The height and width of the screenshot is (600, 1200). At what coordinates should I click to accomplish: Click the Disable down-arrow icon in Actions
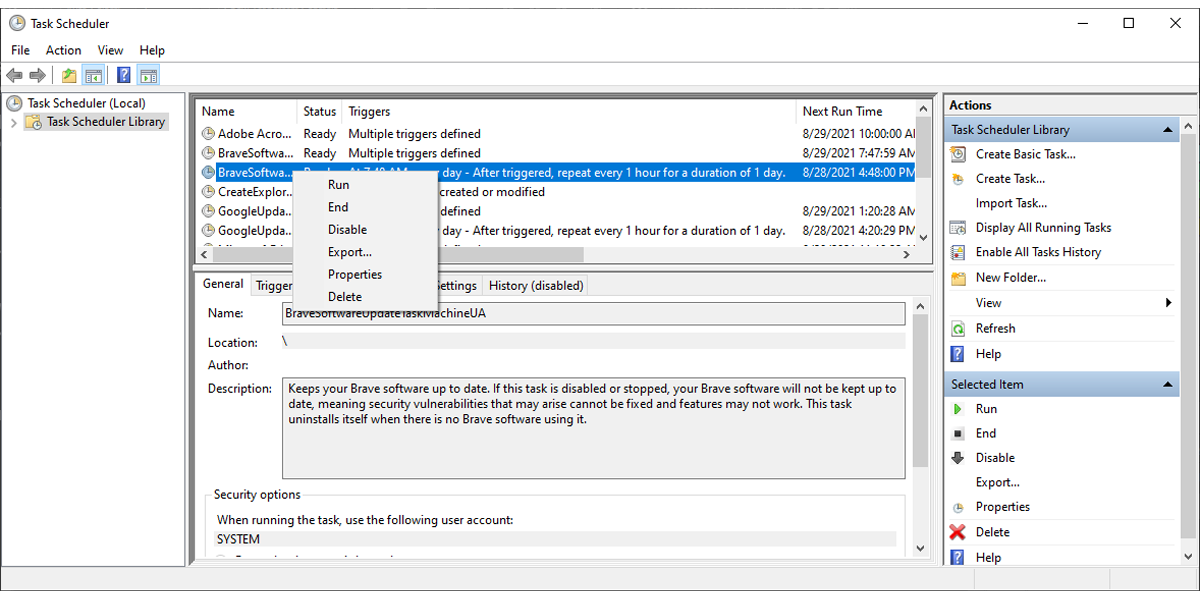pyautogui.click(x=958, y=458)
